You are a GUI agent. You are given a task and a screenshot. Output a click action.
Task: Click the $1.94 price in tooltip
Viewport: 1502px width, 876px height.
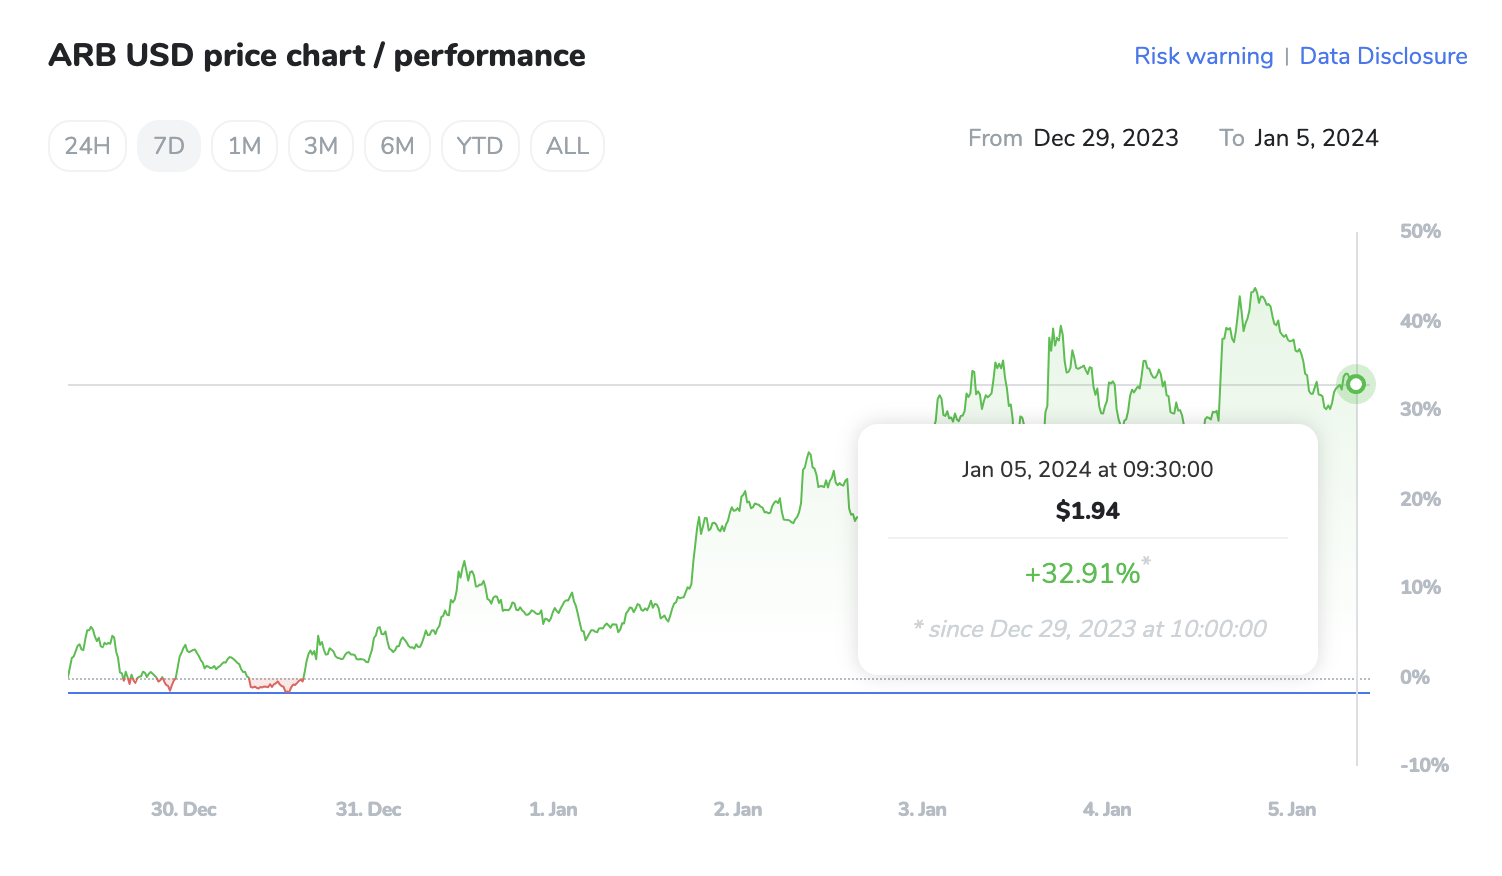click(1087, 511)
